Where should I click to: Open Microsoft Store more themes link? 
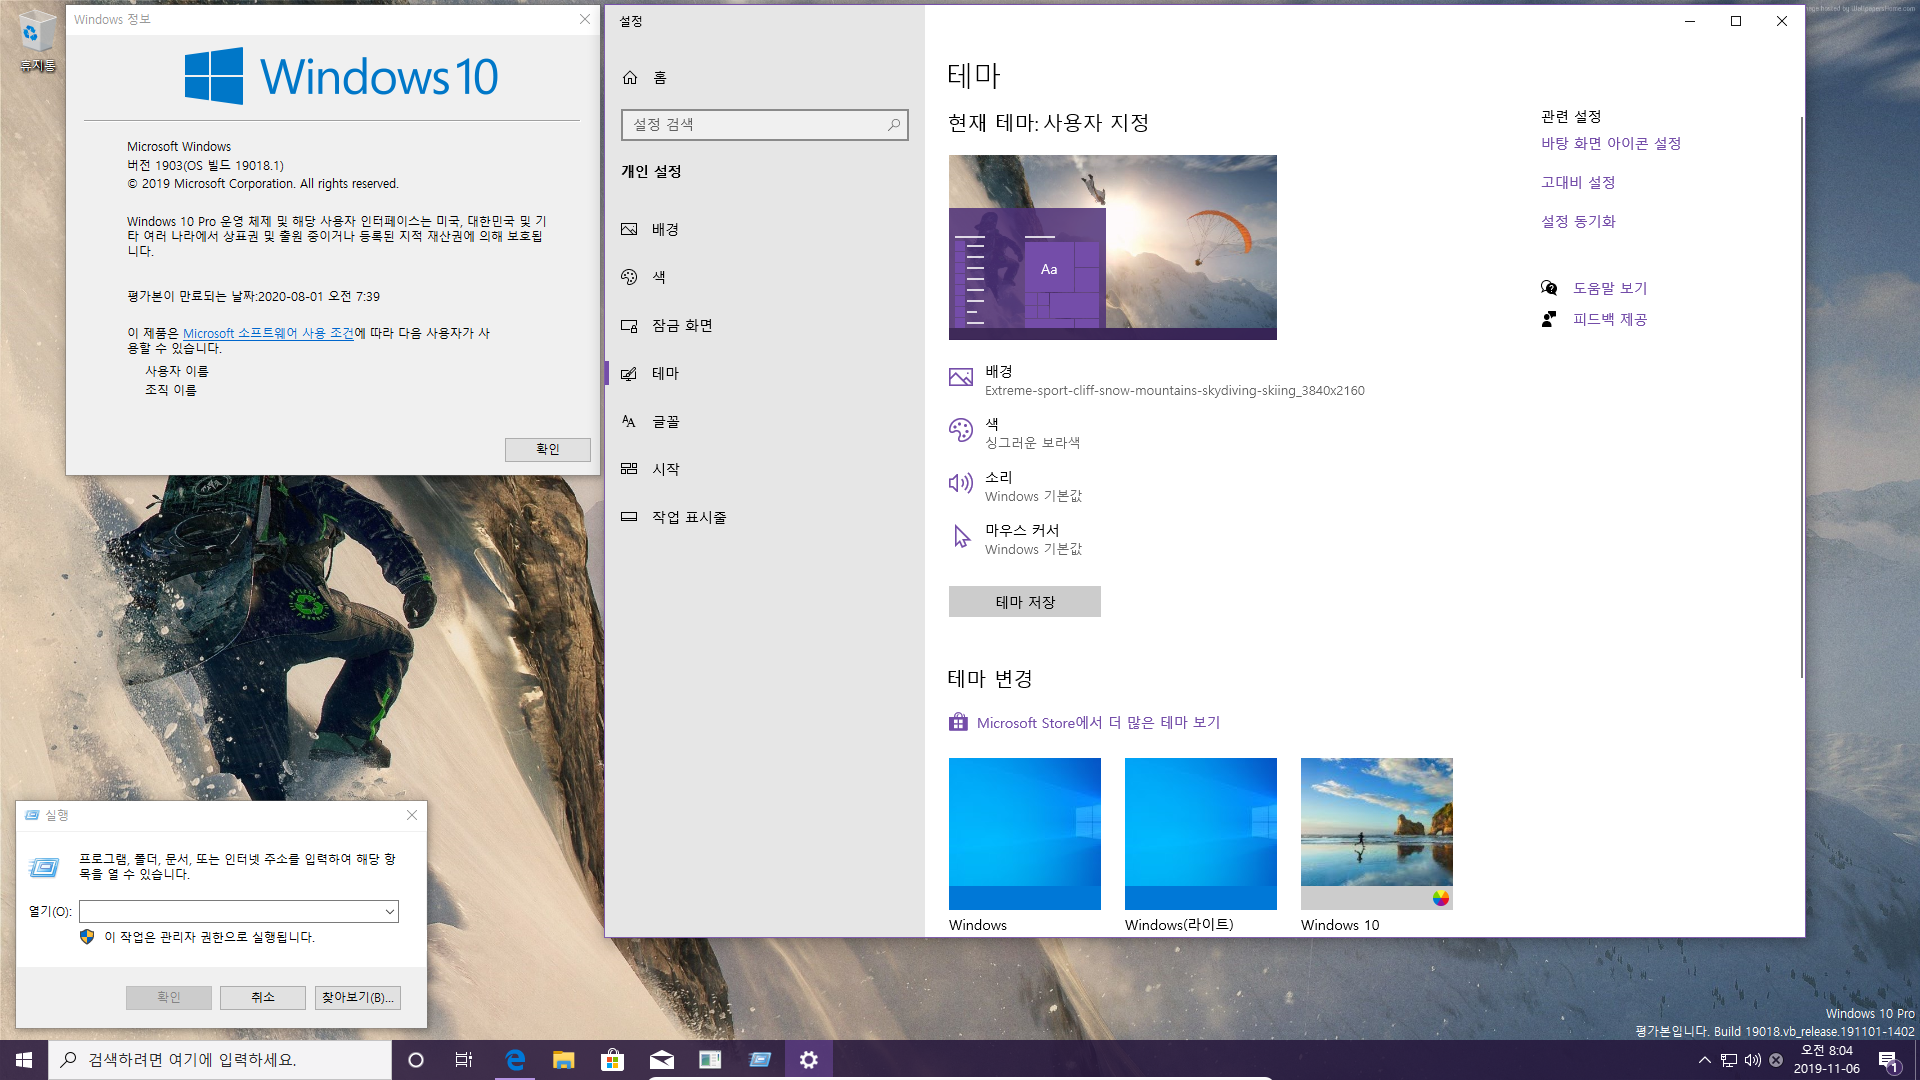(x=1098, y=723)
